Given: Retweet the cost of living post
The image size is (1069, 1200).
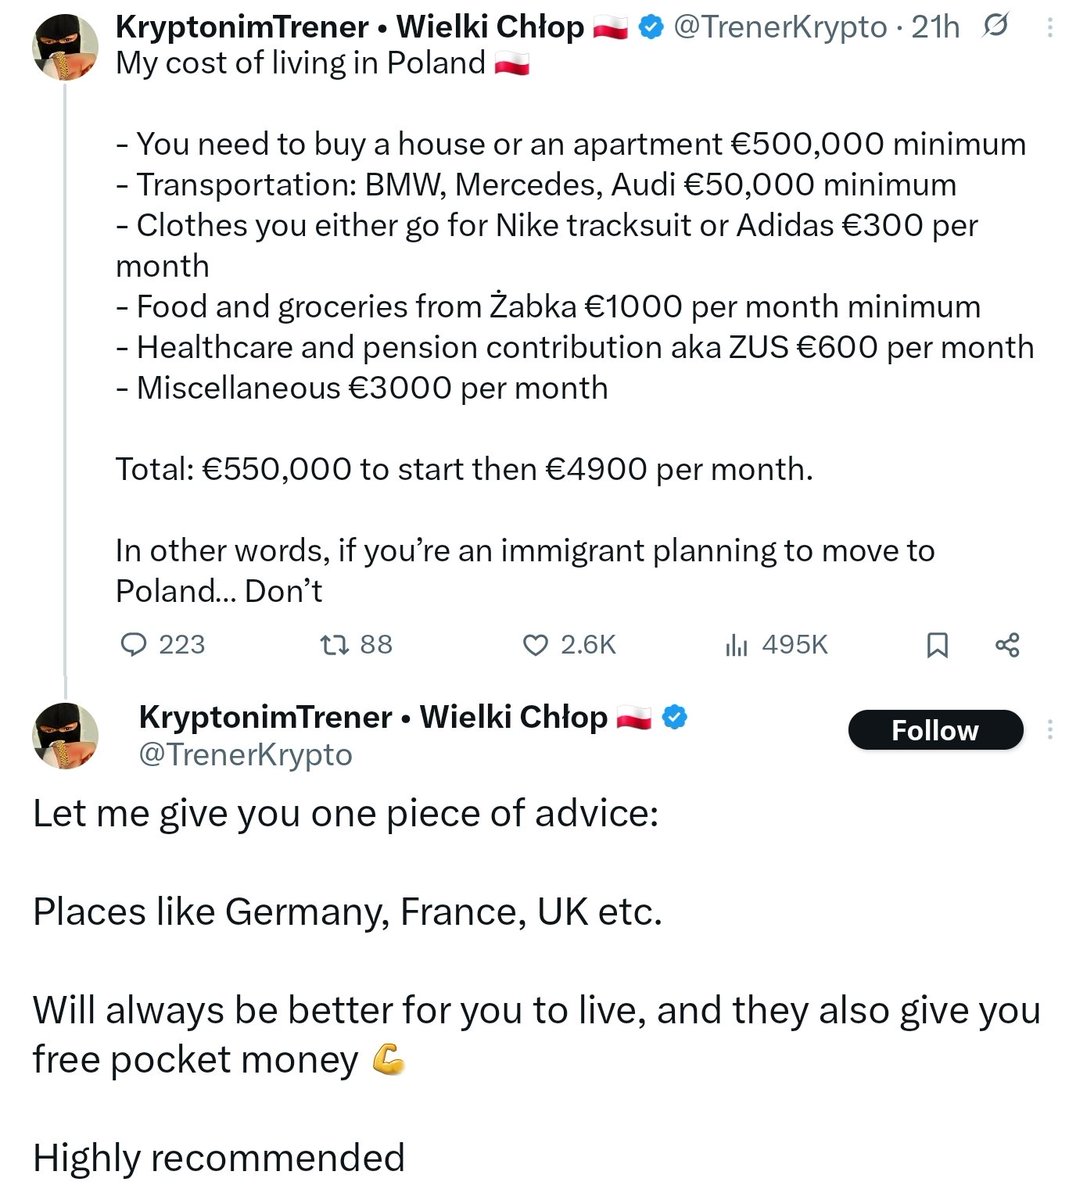Looking at the screenshot, I should [332, 645].
